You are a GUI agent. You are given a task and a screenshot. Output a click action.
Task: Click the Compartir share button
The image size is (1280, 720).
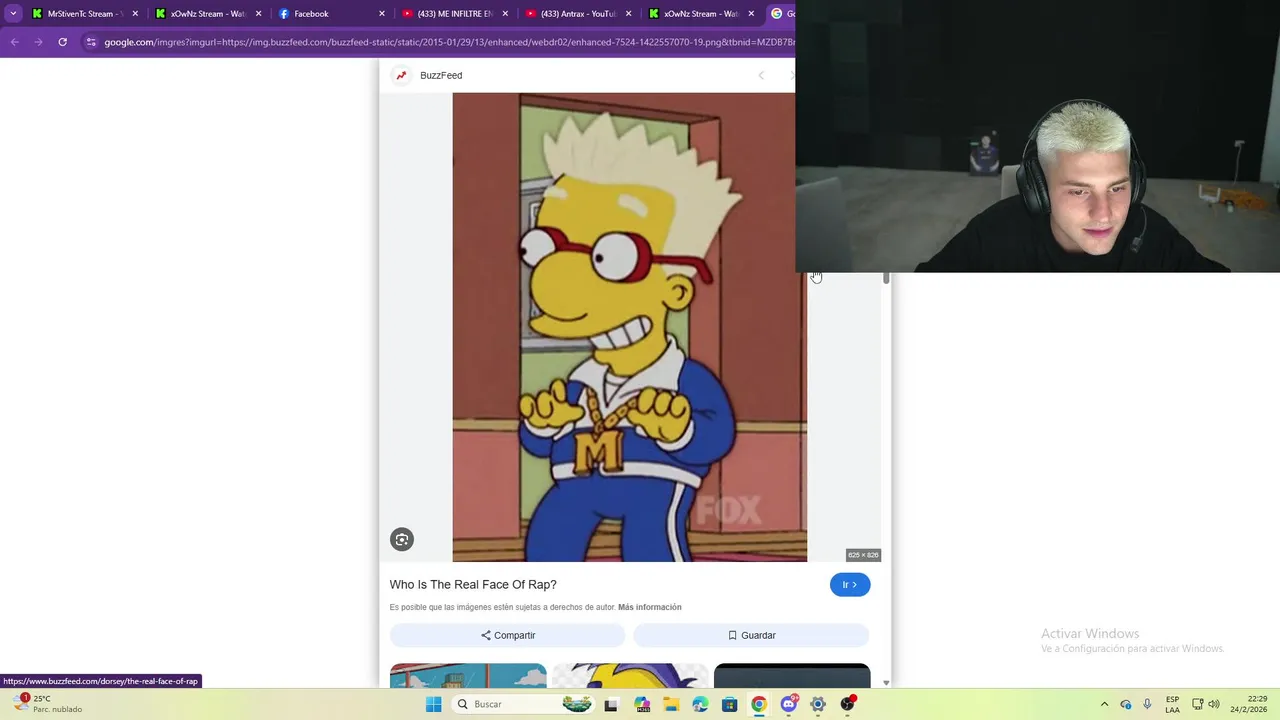click(508, 635)
